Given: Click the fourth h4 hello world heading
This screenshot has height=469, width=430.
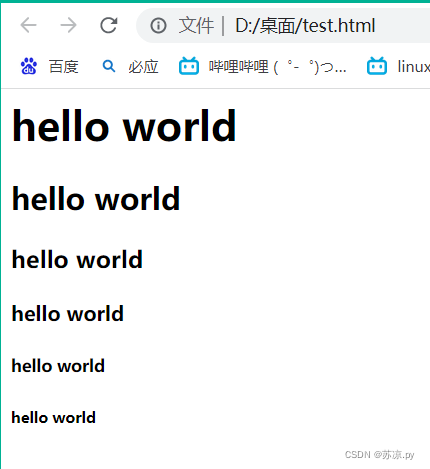Looking at the screenshot, I should pos(68,314).
